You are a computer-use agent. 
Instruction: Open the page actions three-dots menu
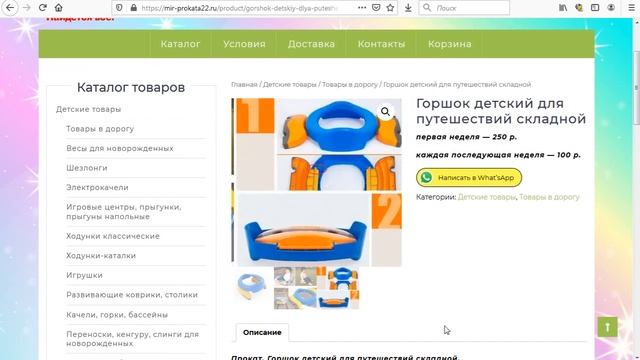(362, 8)
